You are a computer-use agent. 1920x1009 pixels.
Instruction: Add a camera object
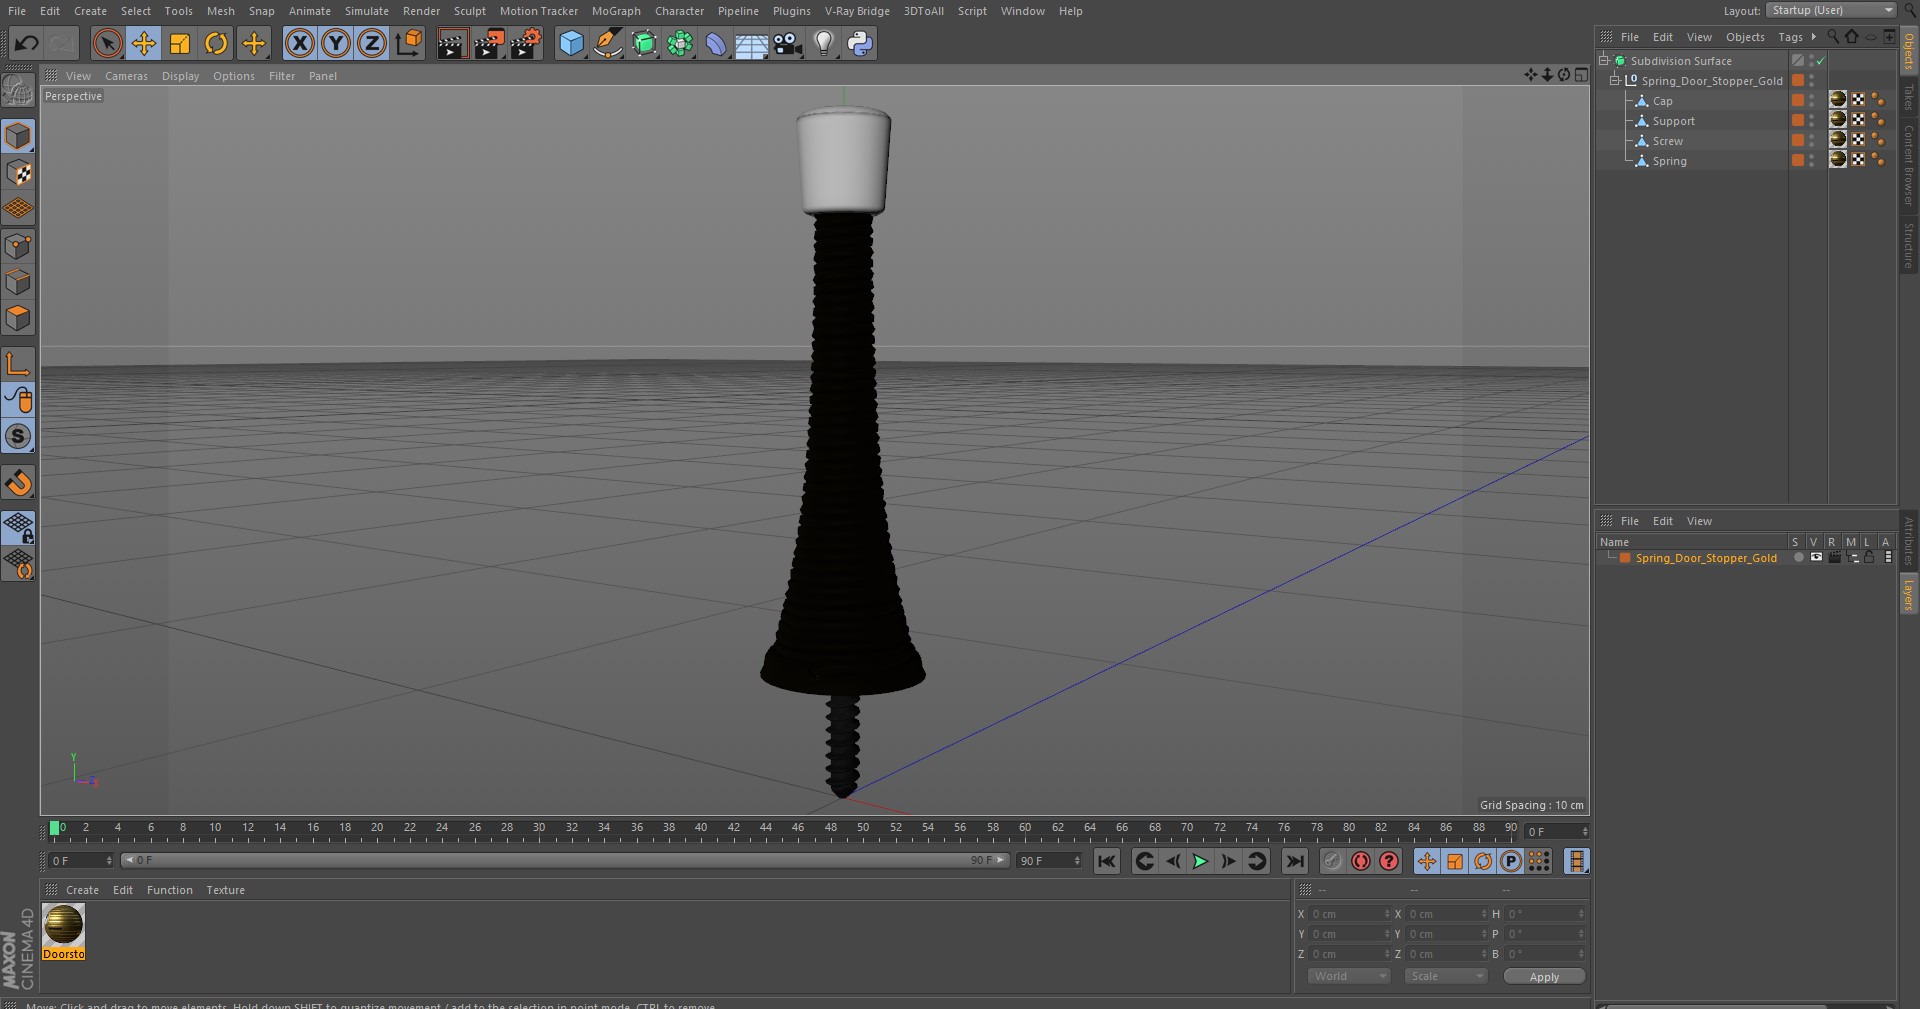[x=788, y=43]
